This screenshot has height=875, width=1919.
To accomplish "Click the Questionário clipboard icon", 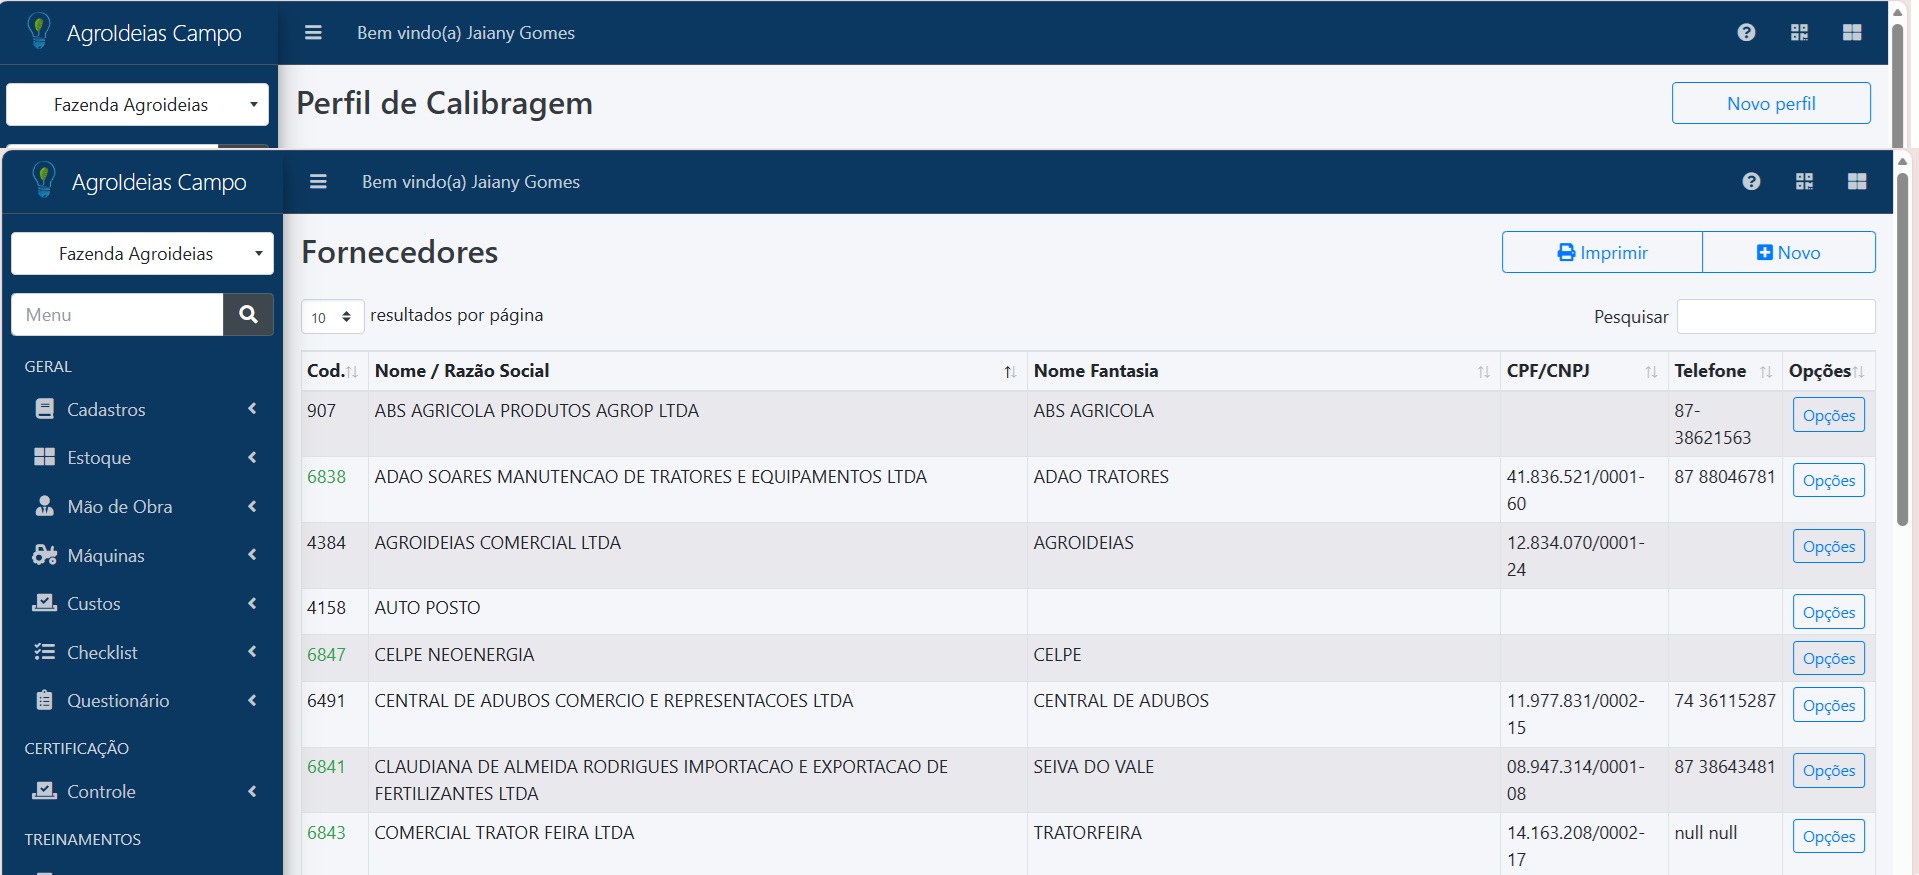I will coord(44,700).
